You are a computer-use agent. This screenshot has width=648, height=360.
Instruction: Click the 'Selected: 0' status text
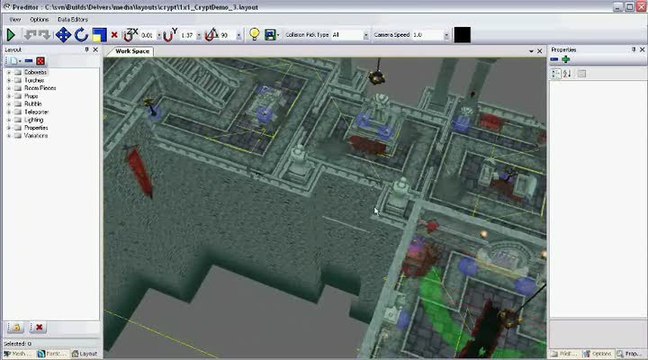(18, 344)
